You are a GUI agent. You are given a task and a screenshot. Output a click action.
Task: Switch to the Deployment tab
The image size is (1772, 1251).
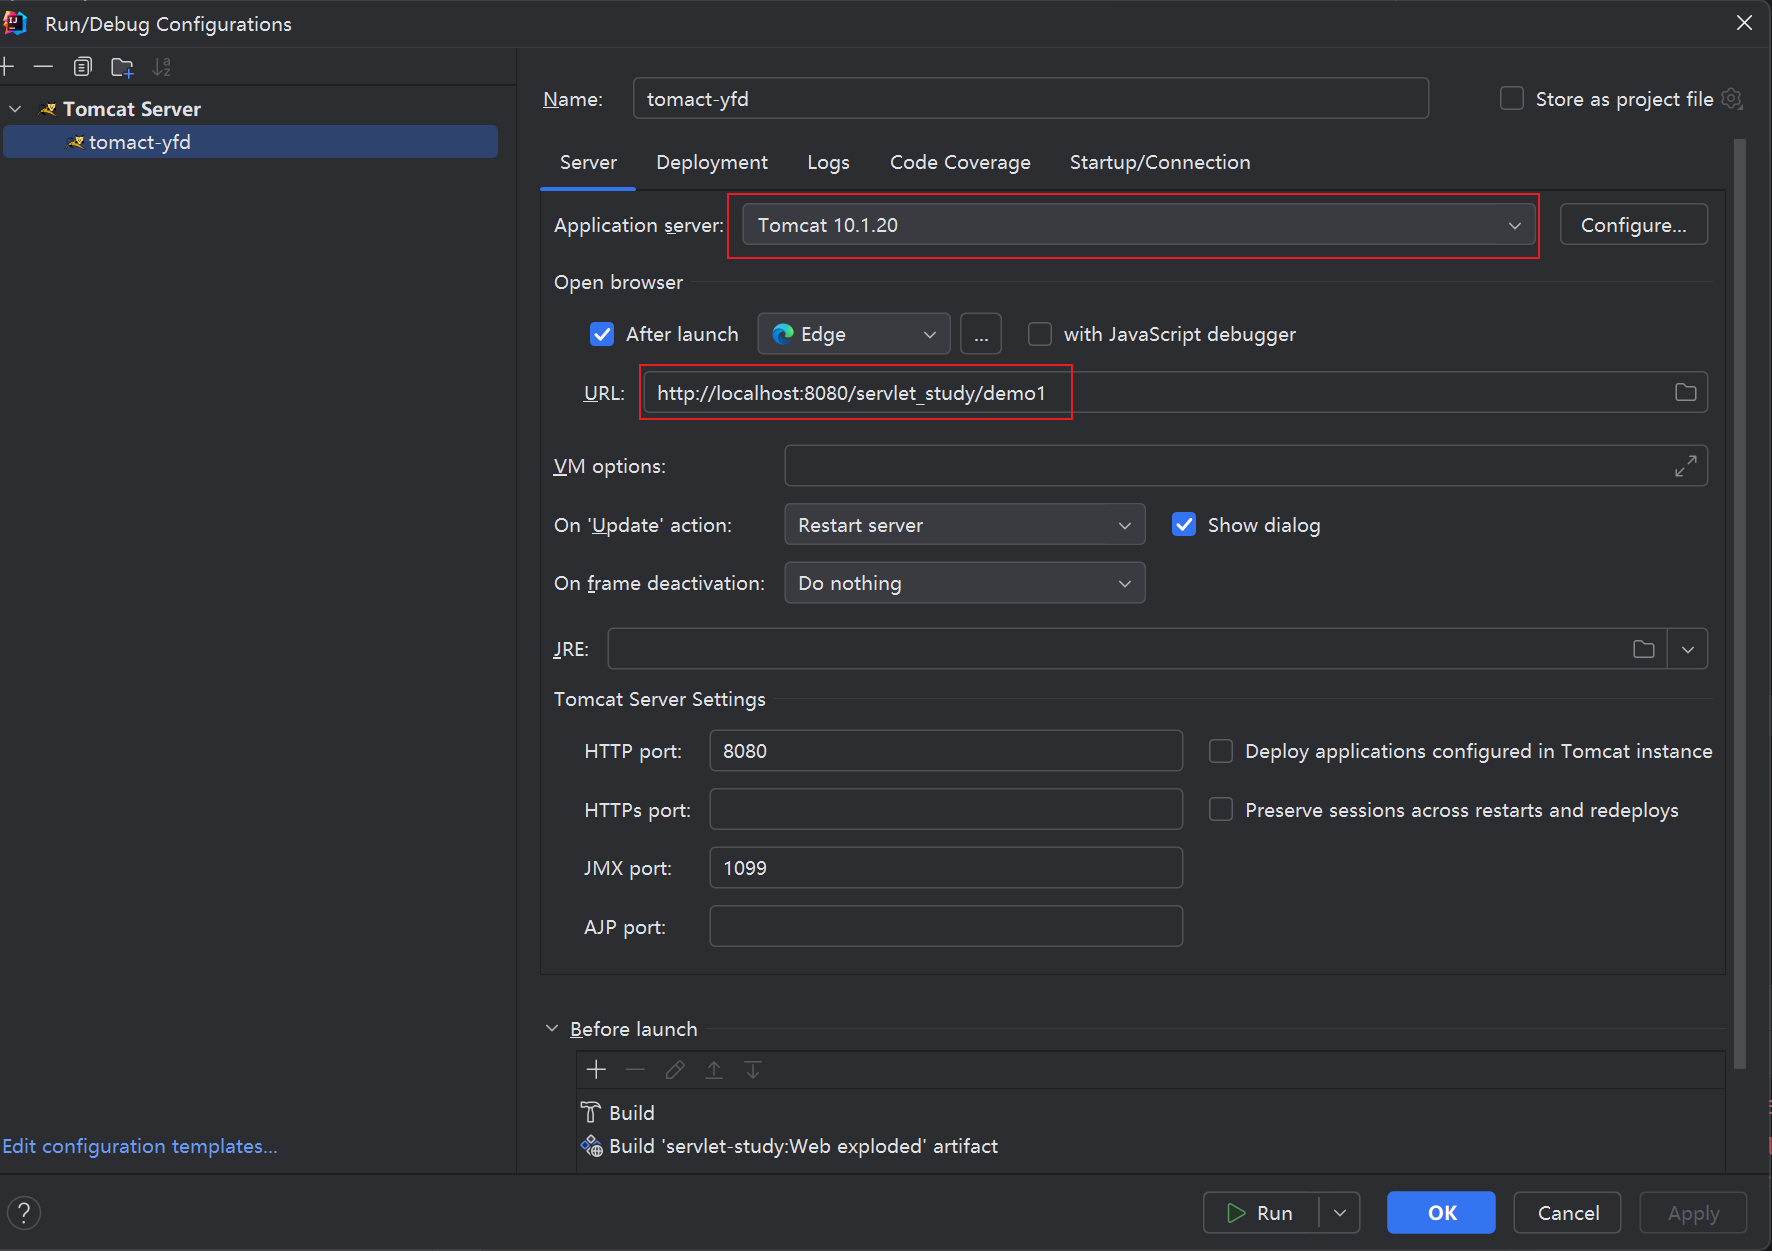(712, 162)
